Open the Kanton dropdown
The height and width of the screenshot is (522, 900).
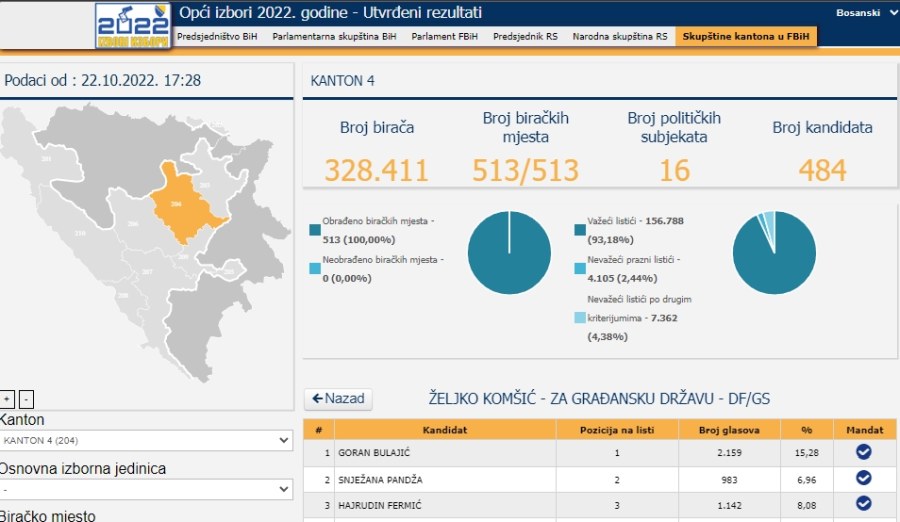146,441
